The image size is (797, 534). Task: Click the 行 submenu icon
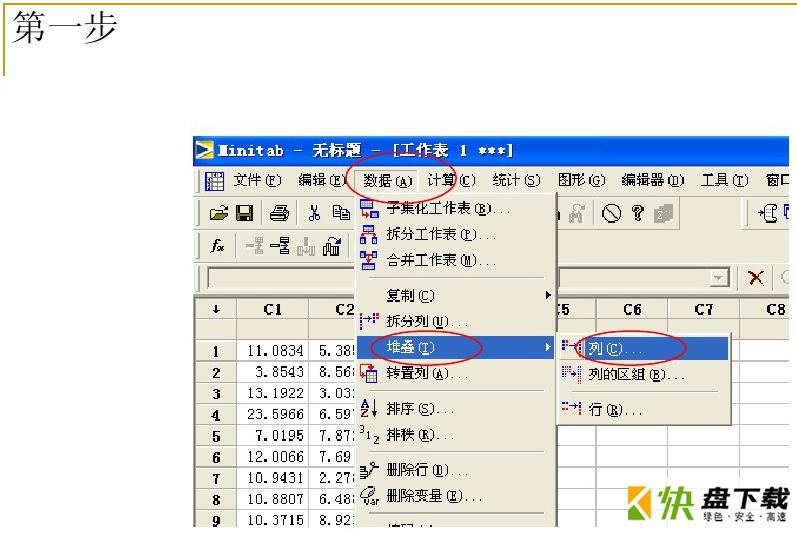tap(571, 407)
